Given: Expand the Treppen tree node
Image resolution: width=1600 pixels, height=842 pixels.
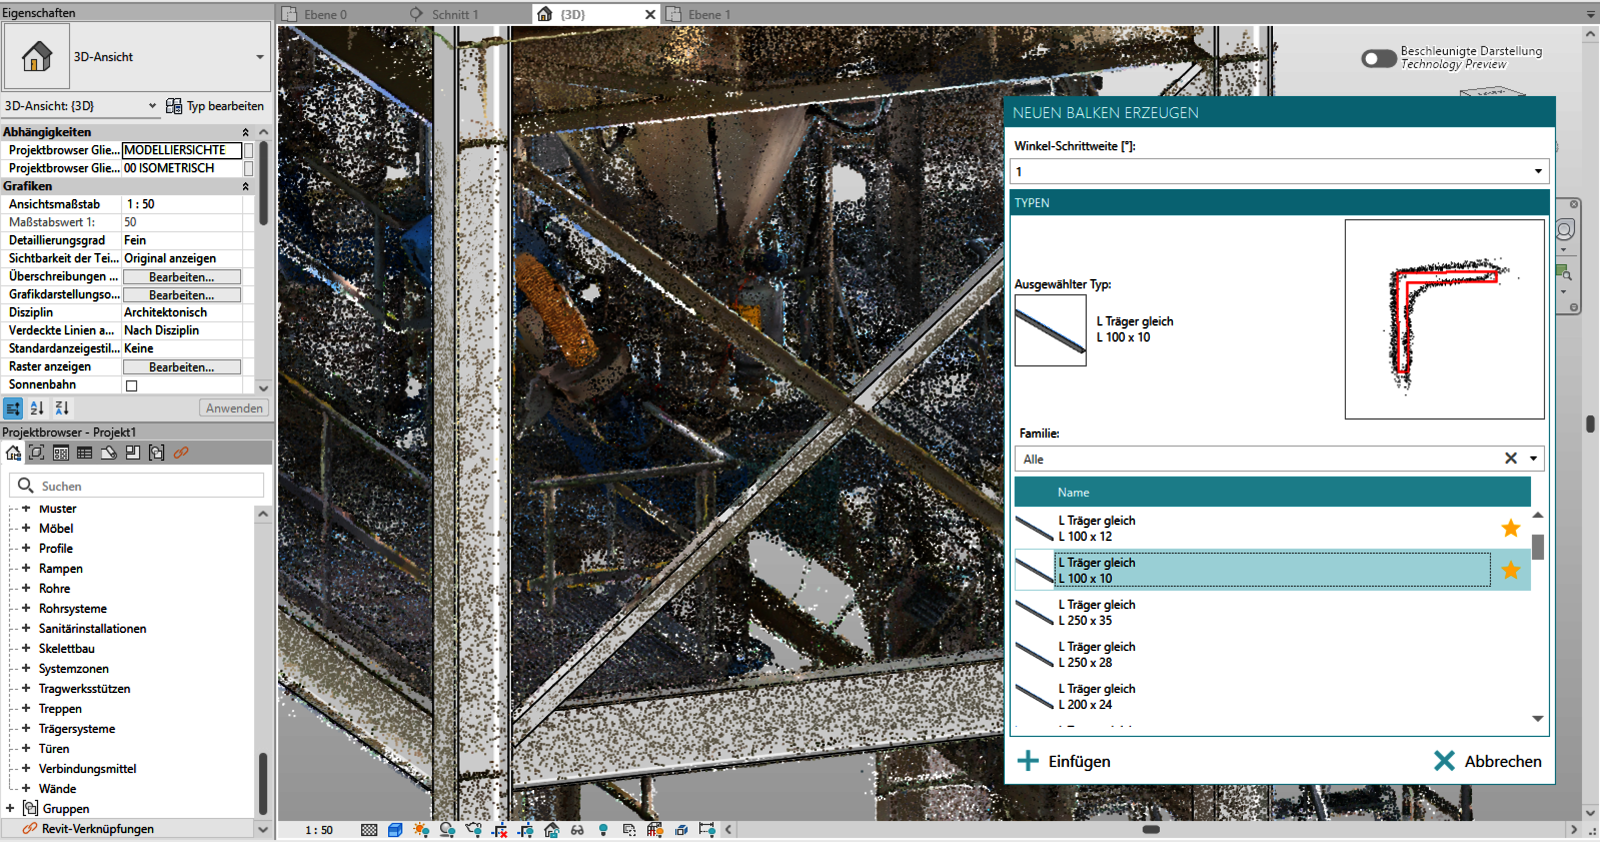Looking at the screenshot, I should tap(26, 708).
